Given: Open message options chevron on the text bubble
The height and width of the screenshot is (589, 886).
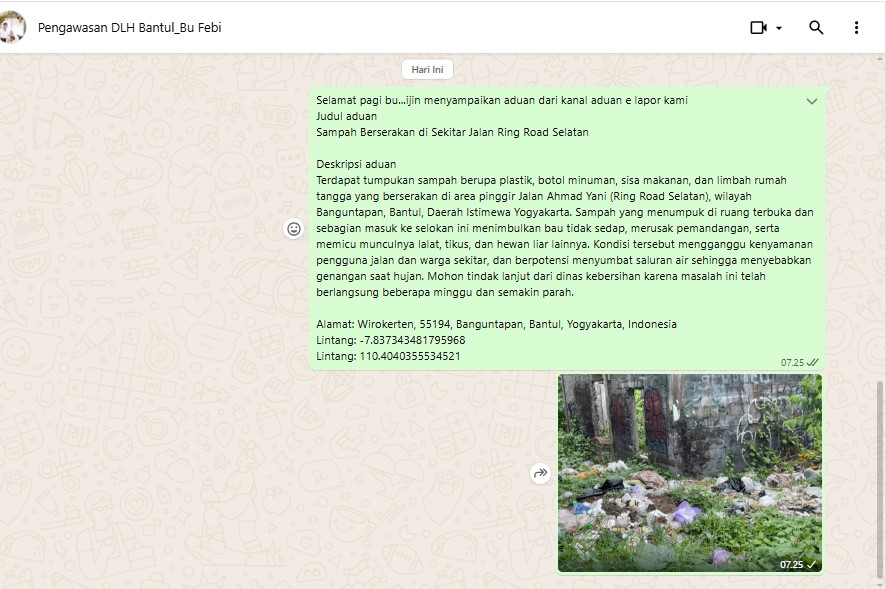Looking at the screenshot, I should coord(811,101).
